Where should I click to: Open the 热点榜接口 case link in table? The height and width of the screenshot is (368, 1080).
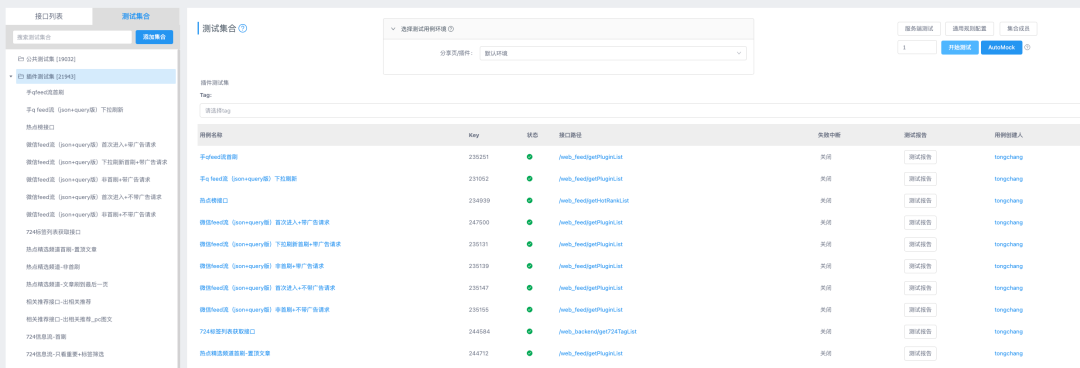[214, 201]
